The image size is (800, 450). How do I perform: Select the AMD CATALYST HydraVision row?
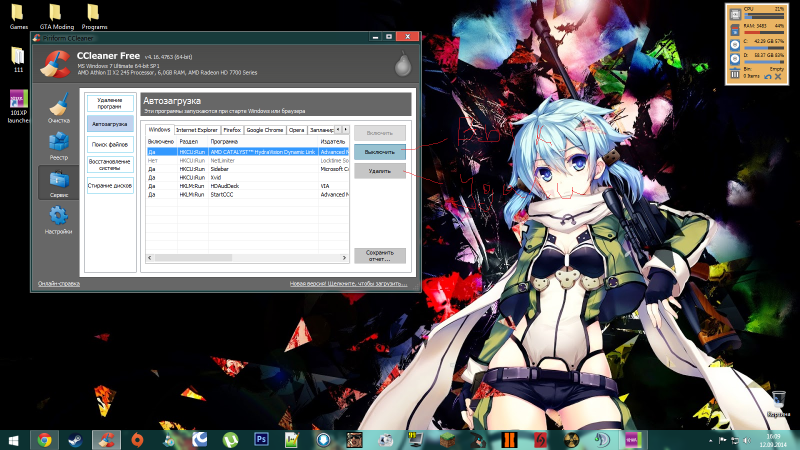coord(247,152)
